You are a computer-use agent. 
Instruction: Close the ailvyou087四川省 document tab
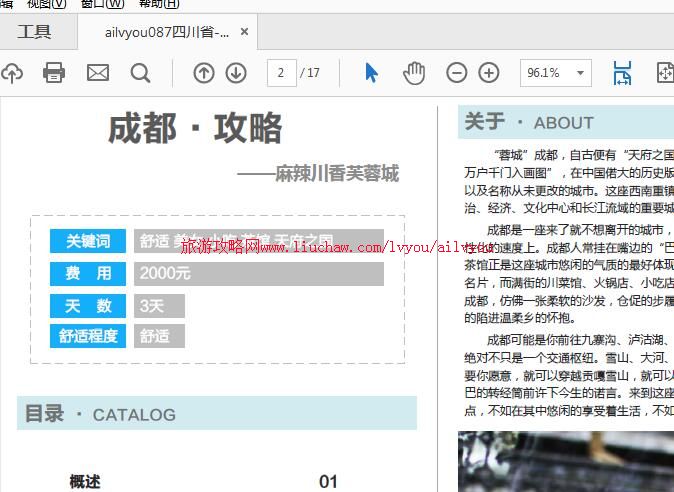click(245, 32)
